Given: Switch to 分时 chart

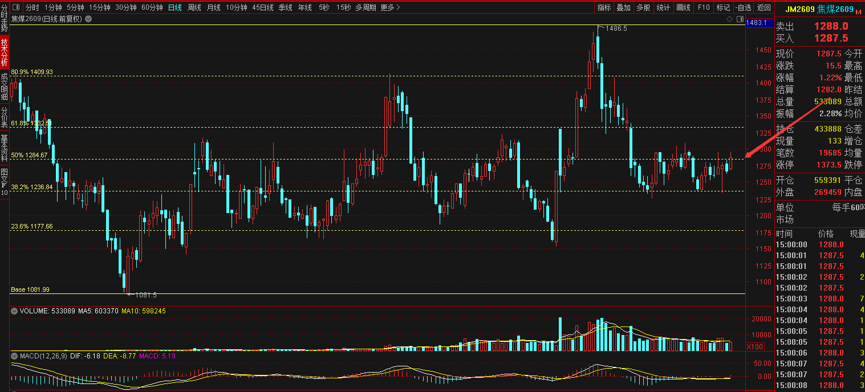Looking at the screenshot, I should 33,8.
